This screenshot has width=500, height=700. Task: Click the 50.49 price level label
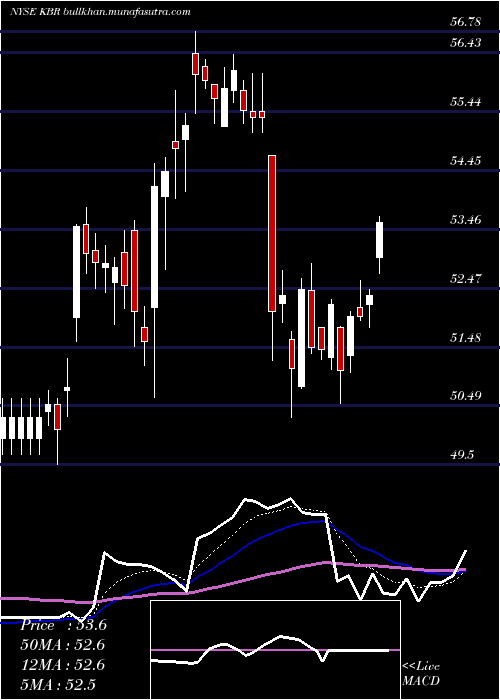point(465,396)
